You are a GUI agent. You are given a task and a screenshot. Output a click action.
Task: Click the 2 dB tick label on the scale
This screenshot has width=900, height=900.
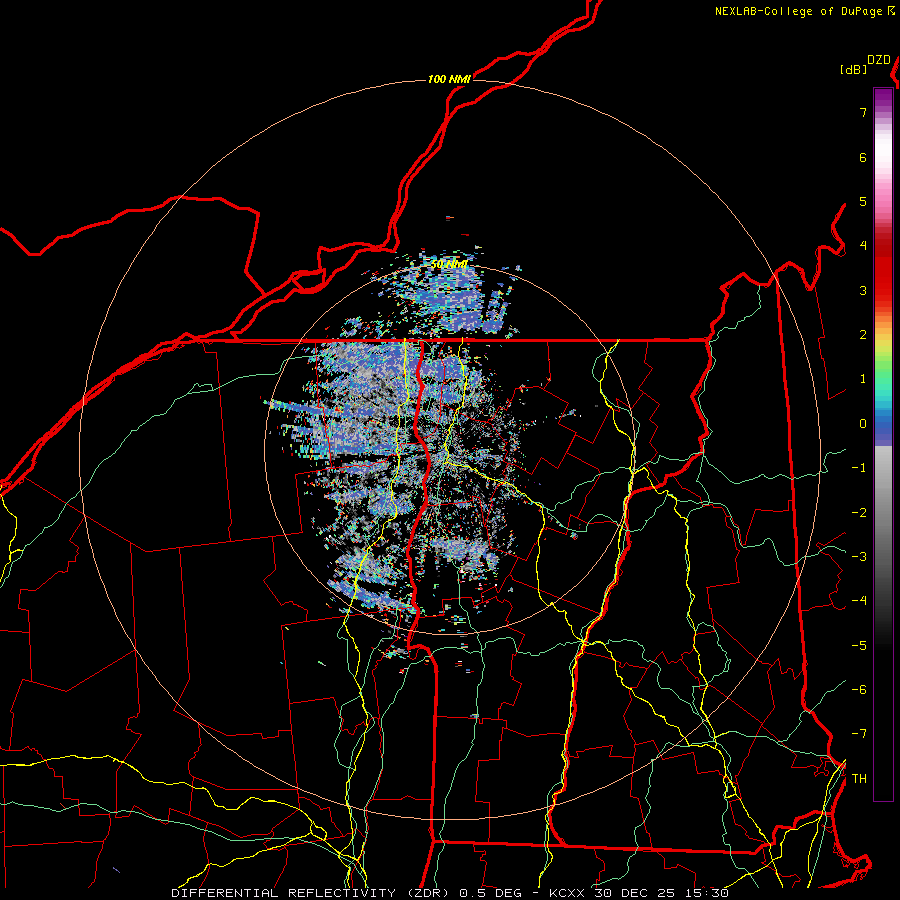[x=863, y=335]
